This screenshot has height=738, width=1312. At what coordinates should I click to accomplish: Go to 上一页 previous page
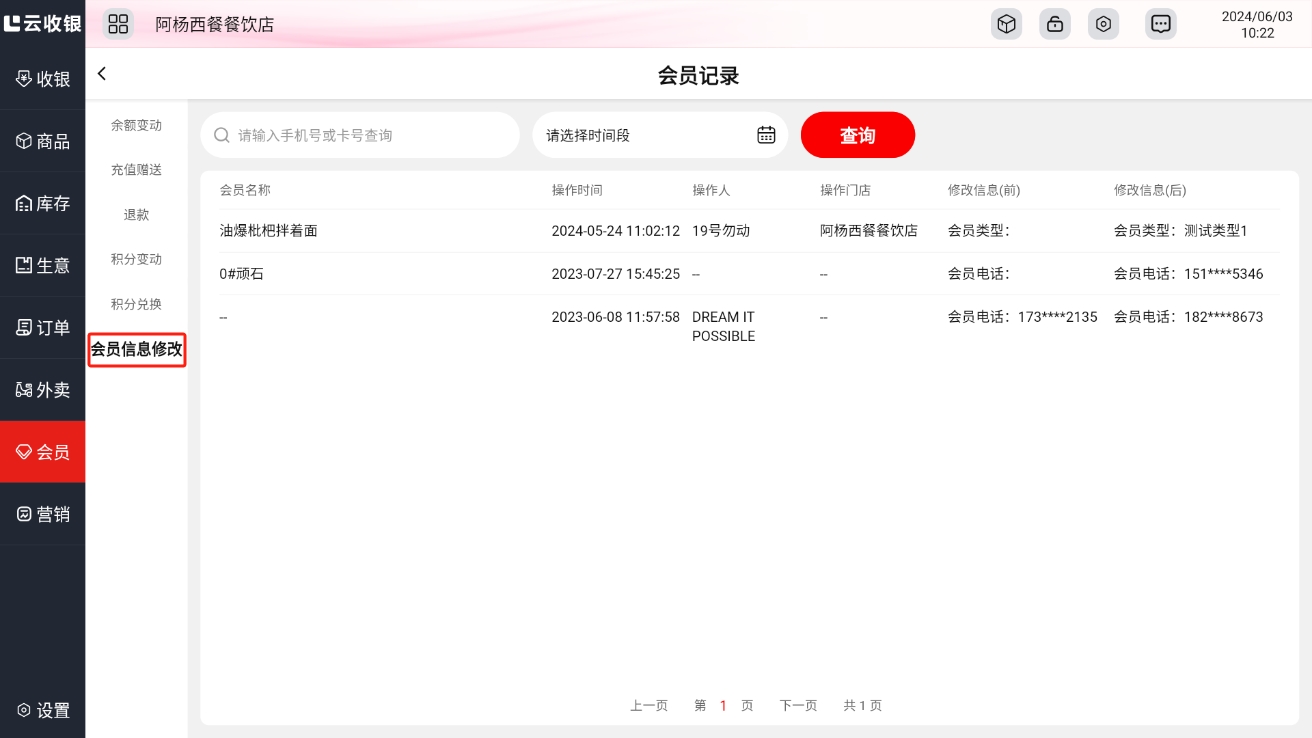point(649,705)
